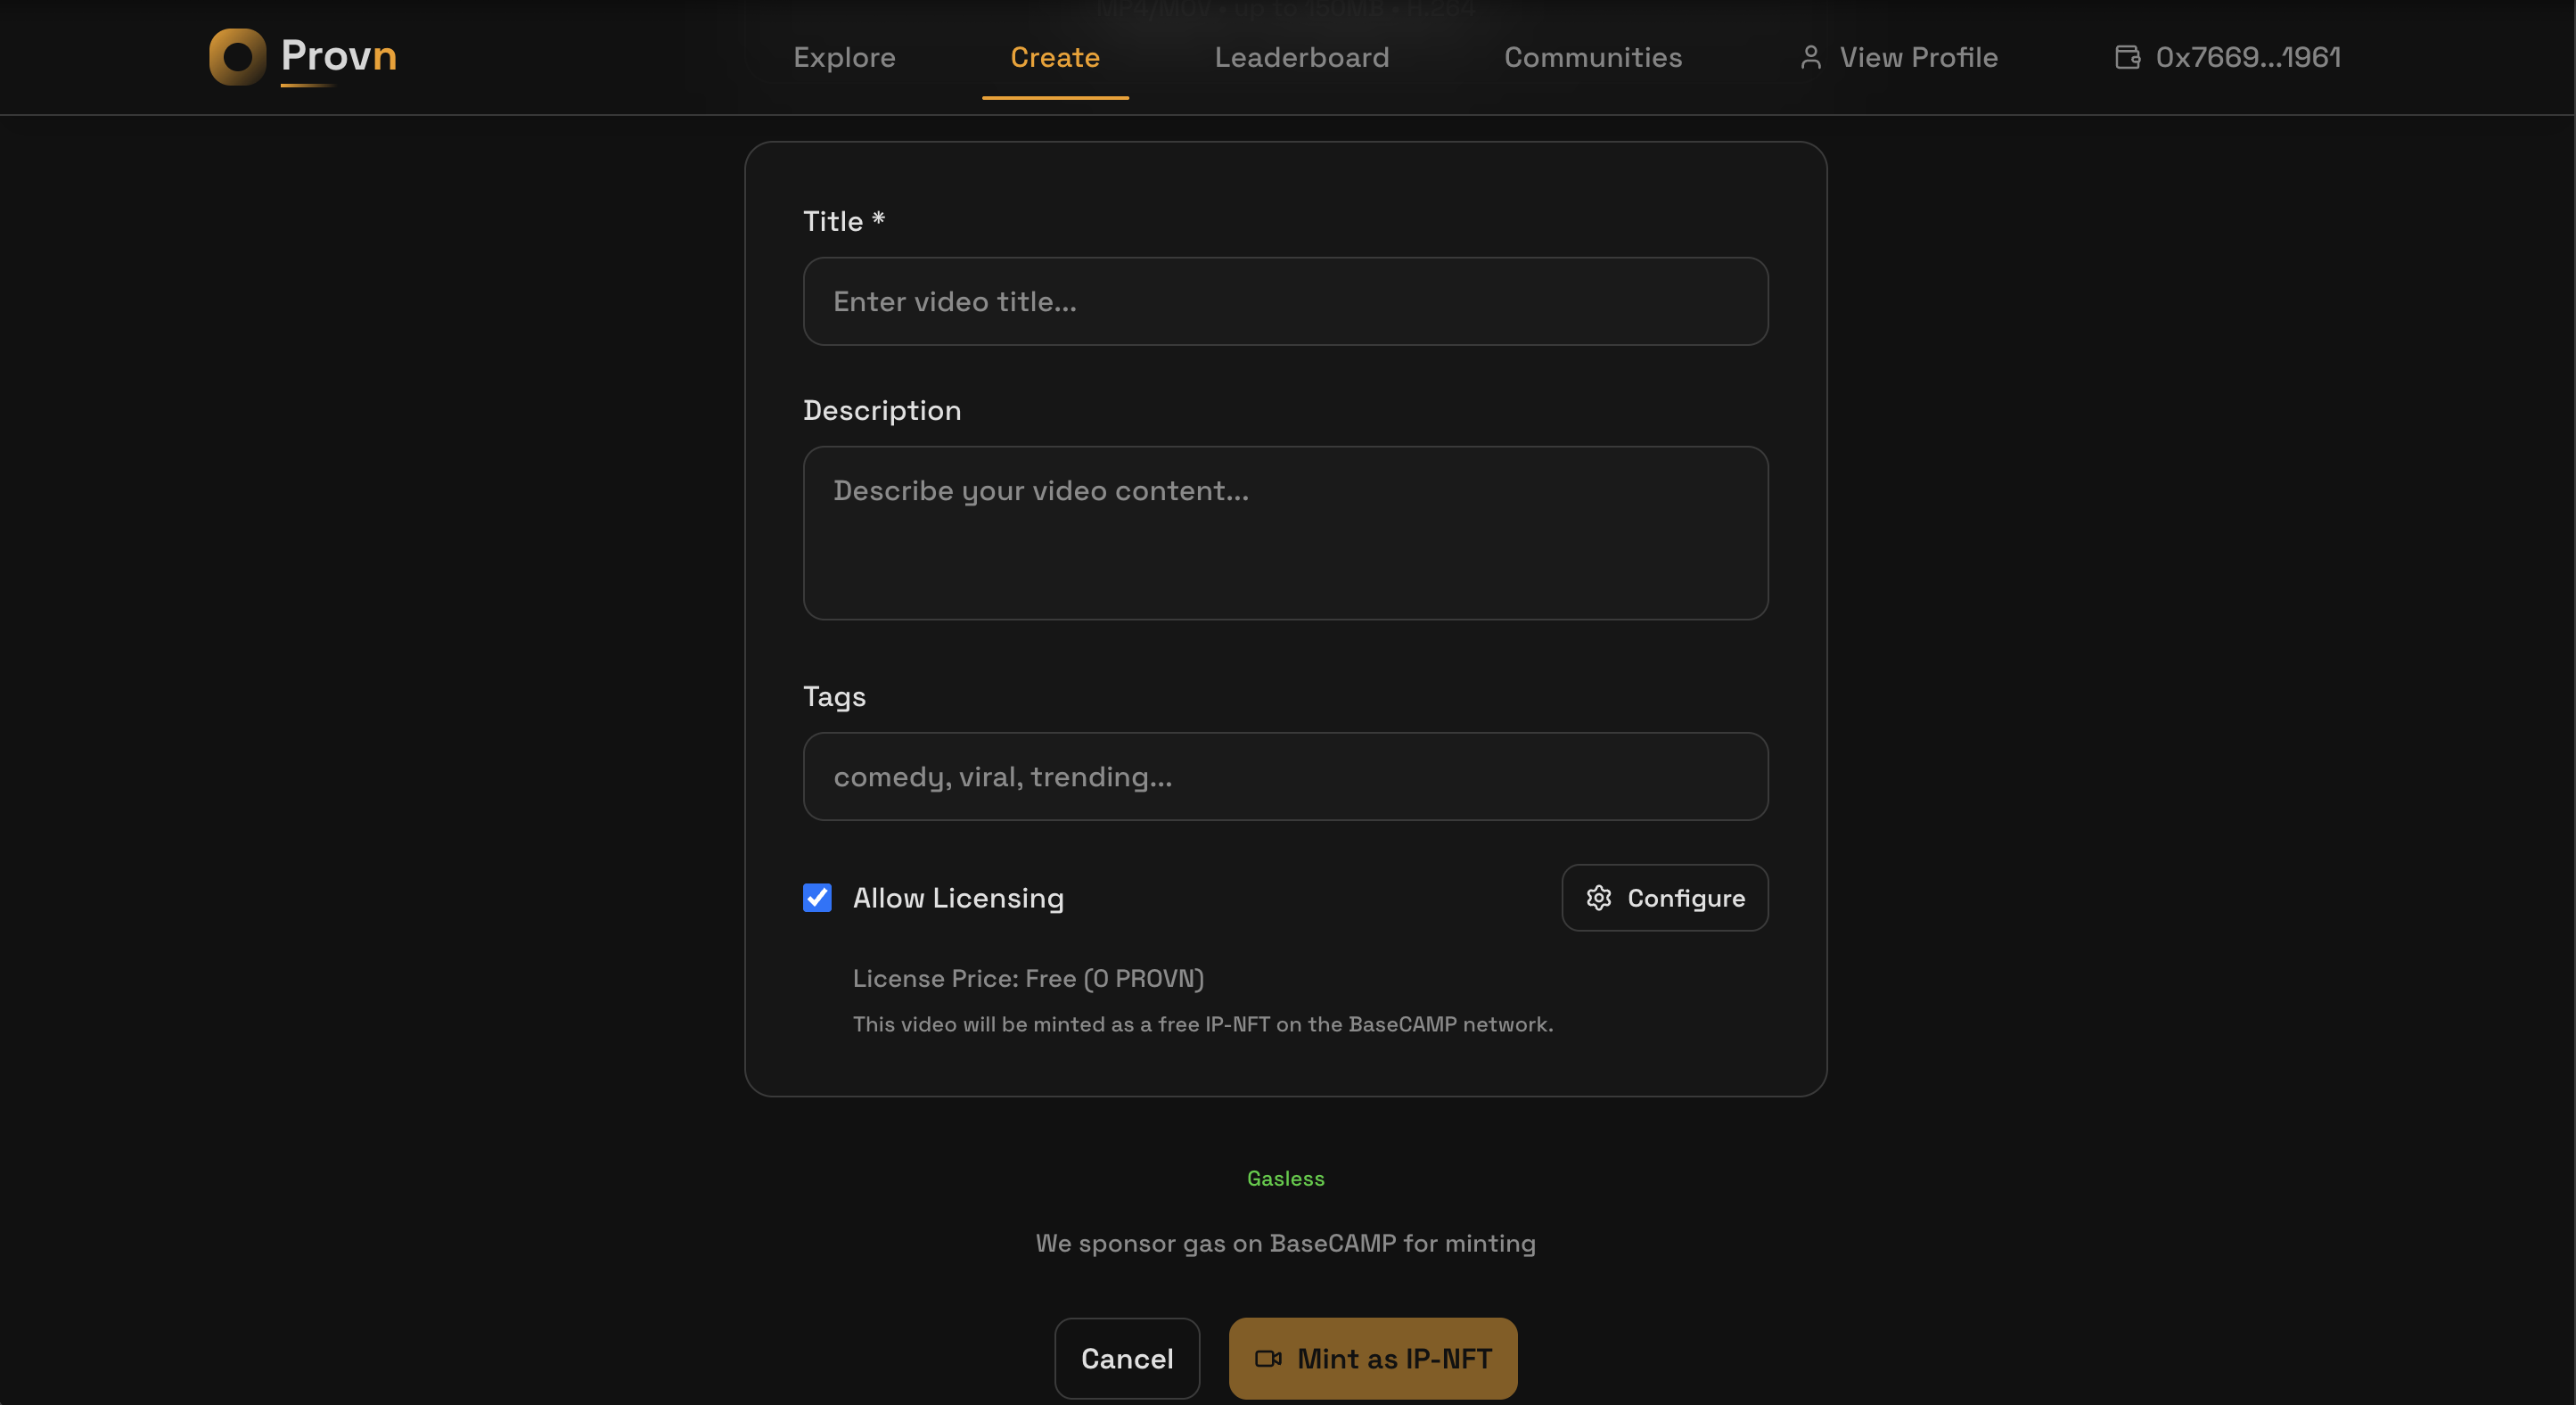
Task: Open the licensing Configure button
Action: [1664, 898]
